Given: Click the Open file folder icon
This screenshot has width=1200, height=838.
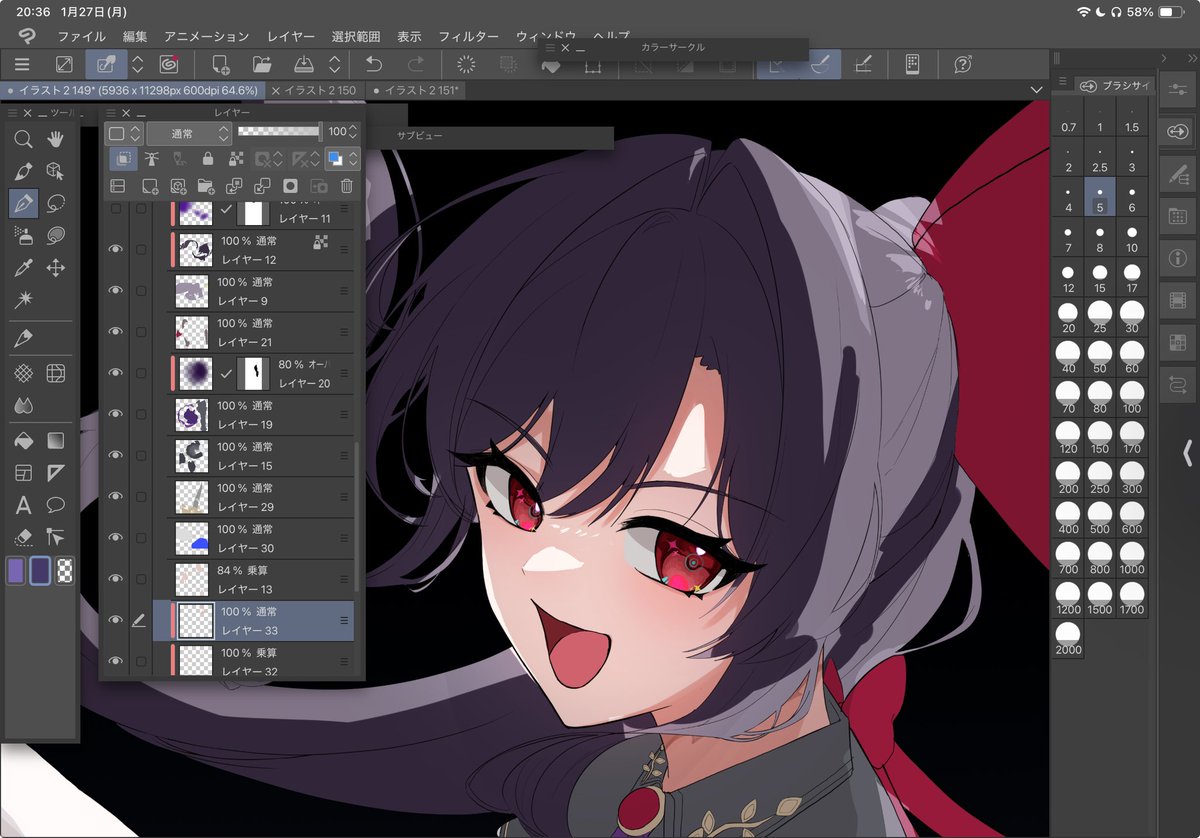Looking at the screenshot, I should (262, 64).
